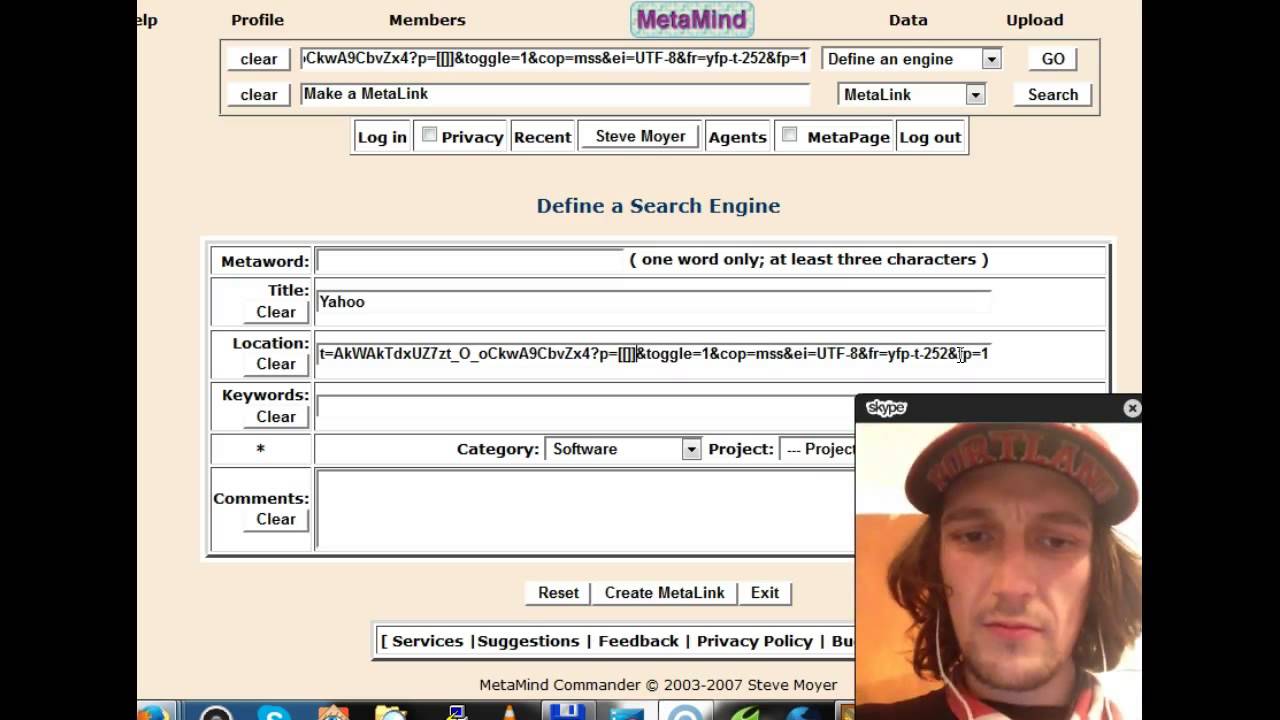Viewport: 1280px width, 720px height.
Task: Open the Feedback link
Action: 638,641
